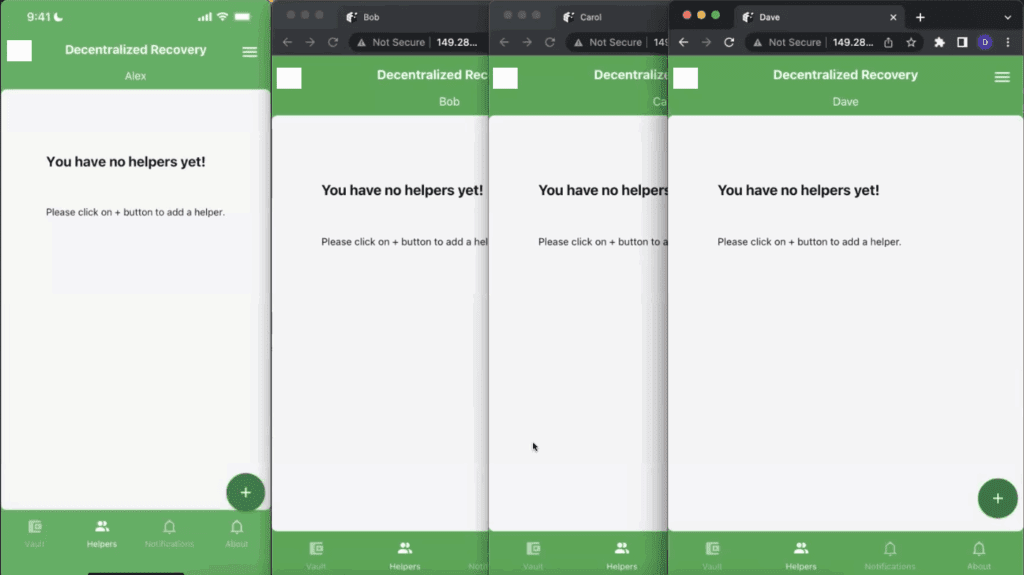
Task: Open a new tab in Dave's browser window
Action: (x=920, y=17)
